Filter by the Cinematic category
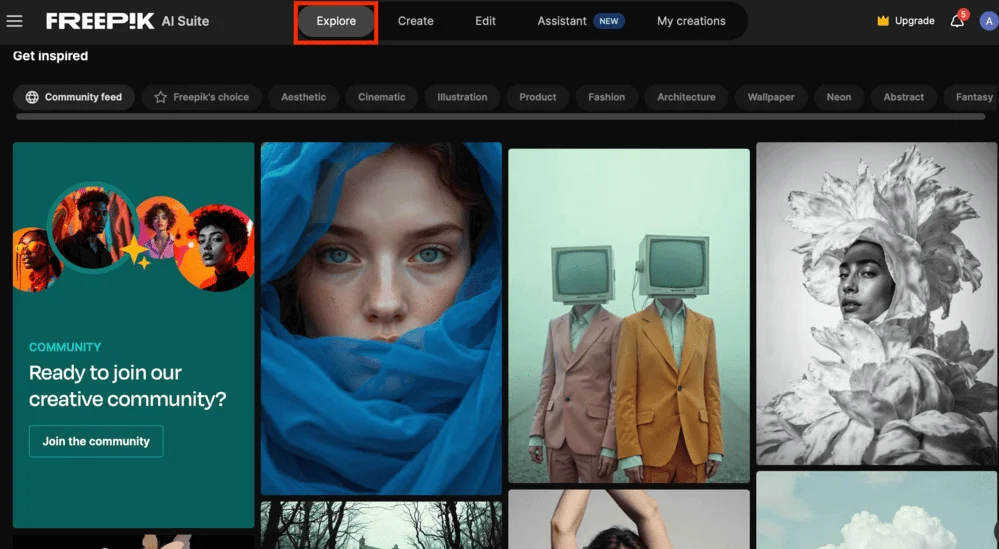 382,97
